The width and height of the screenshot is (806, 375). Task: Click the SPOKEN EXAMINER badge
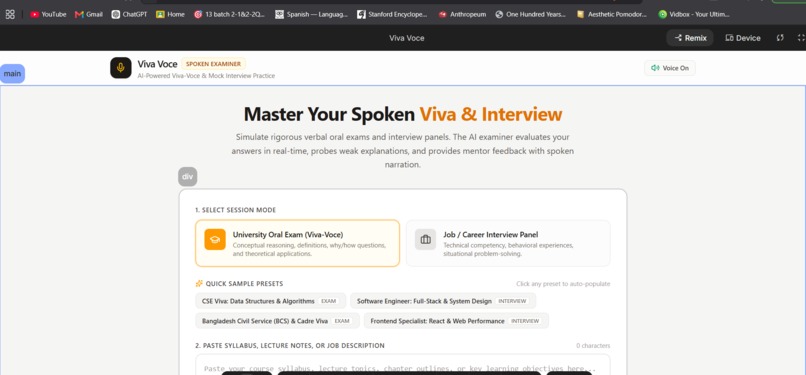213,64
